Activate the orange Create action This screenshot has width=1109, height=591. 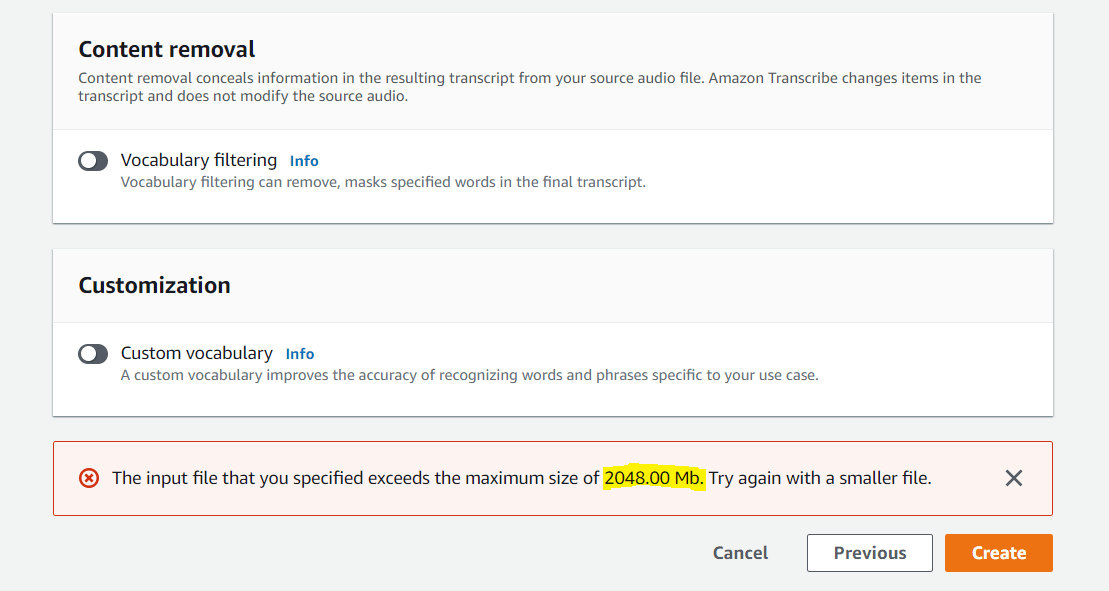click(998, 552)
